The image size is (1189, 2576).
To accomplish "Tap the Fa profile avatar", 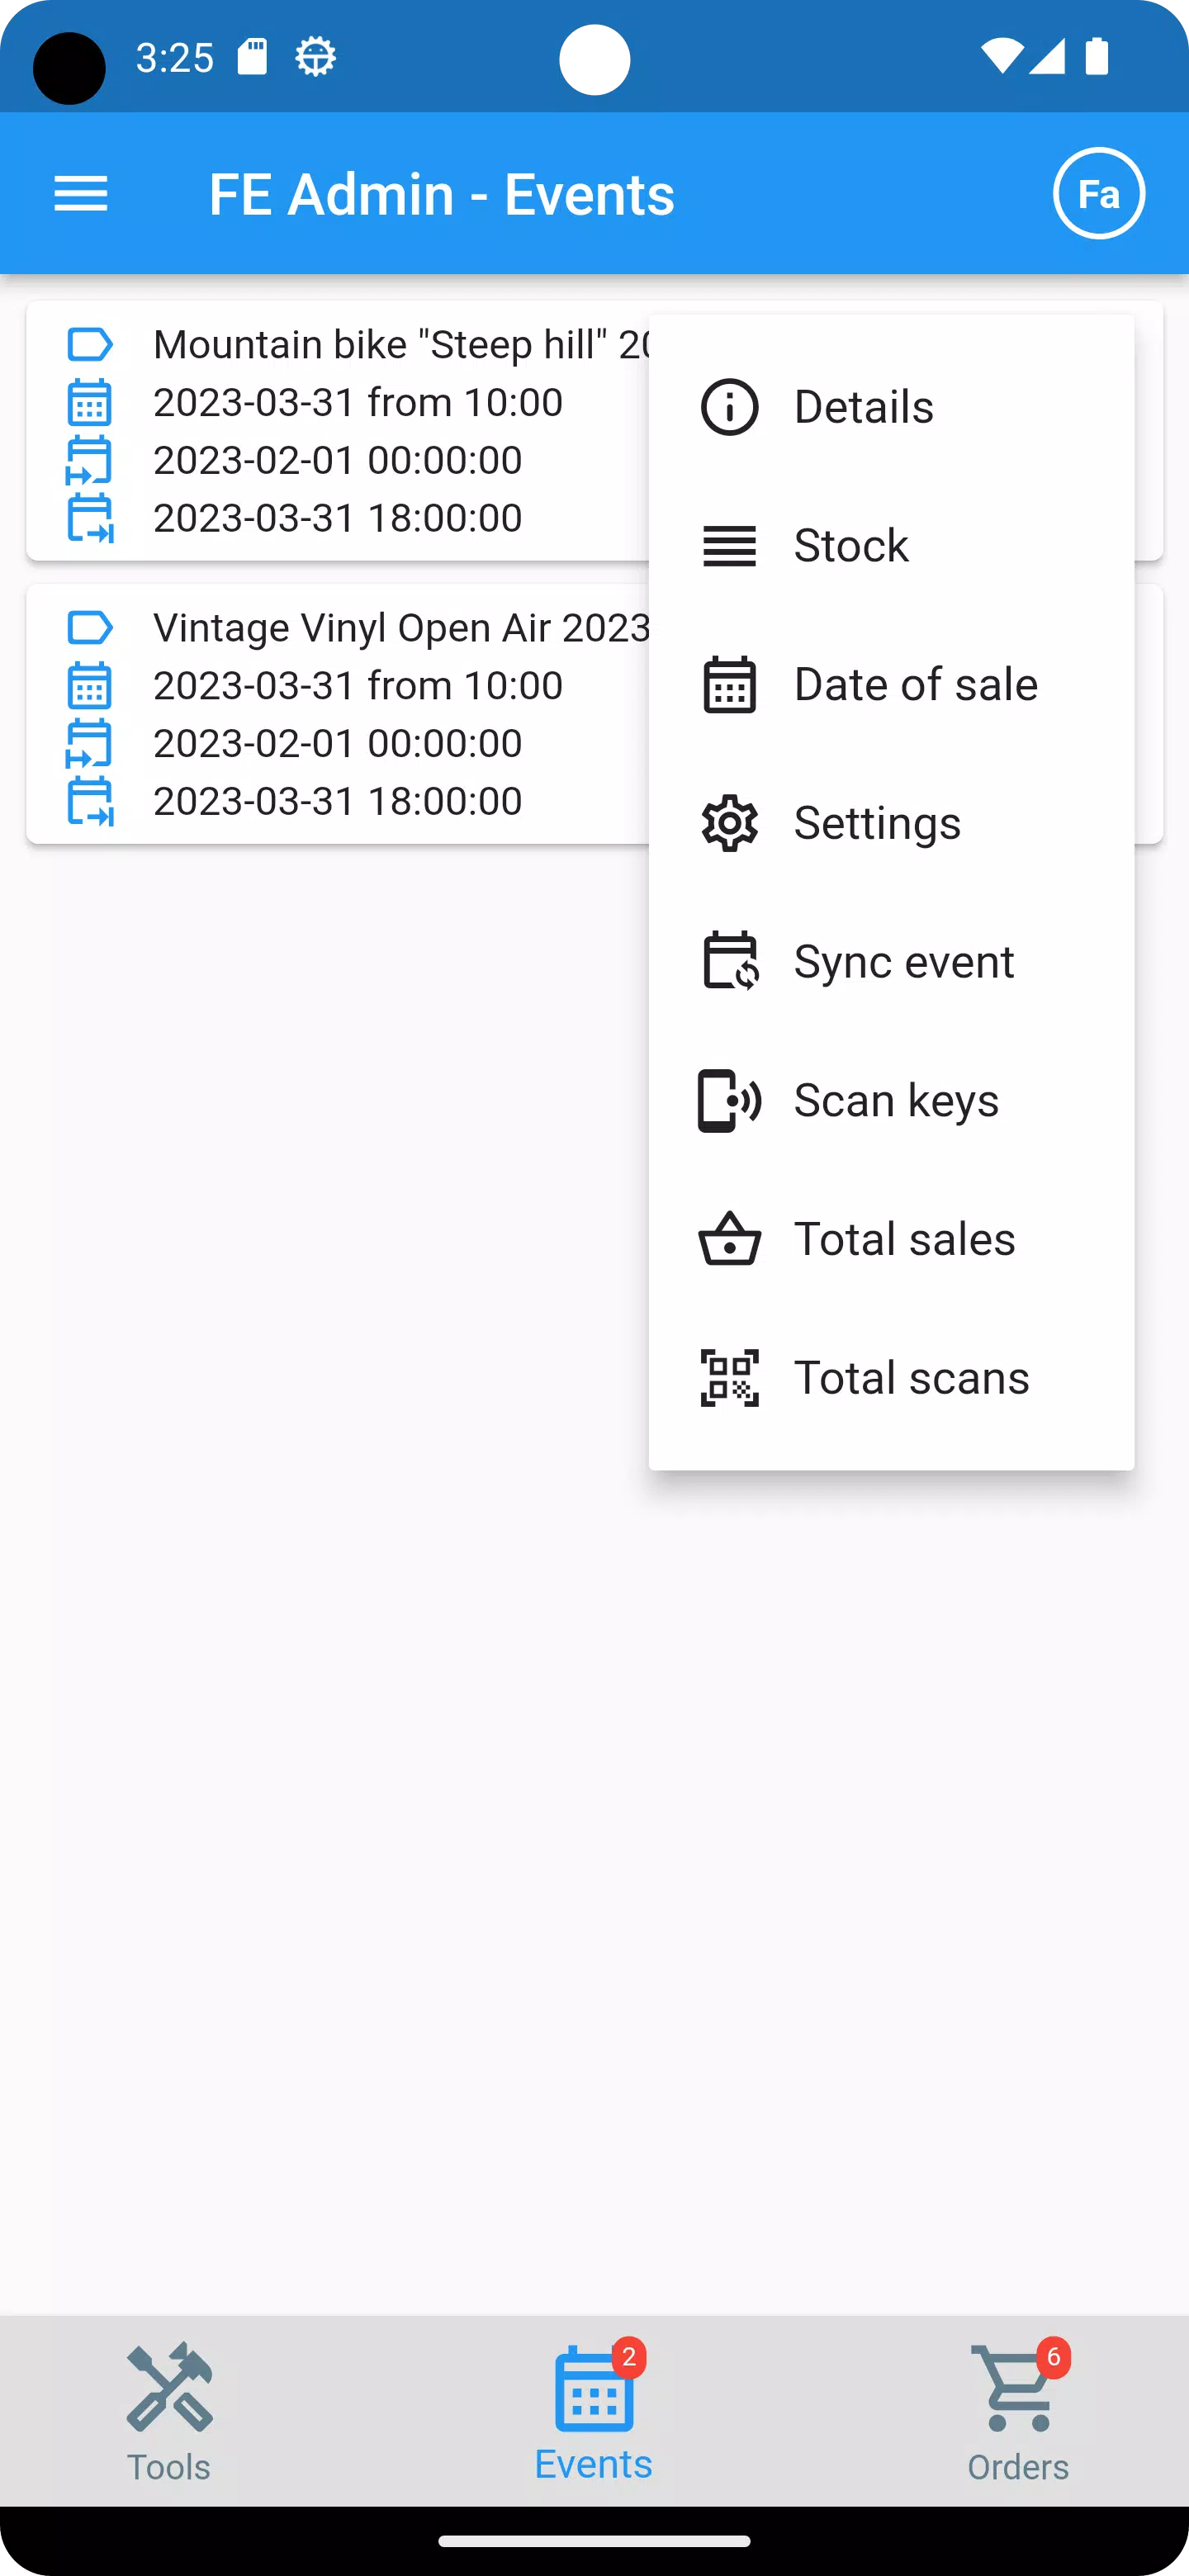I will 1098,193.
